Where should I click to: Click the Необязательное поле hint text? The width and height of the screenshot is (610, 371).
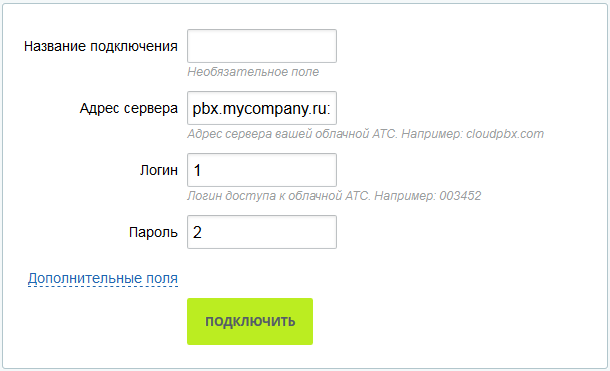(253, 72)
